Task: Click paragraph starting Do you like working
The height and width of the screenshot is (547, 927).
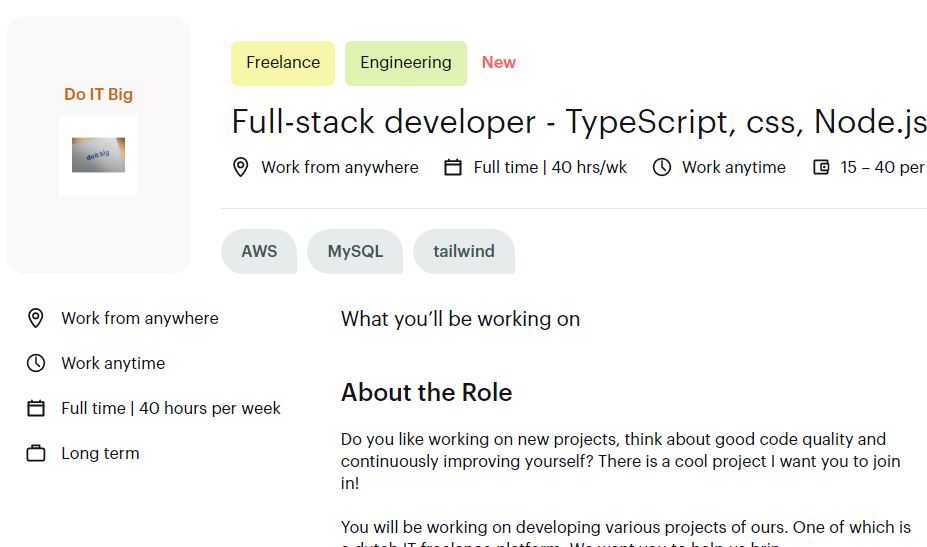Action: (x=620, y=461)
